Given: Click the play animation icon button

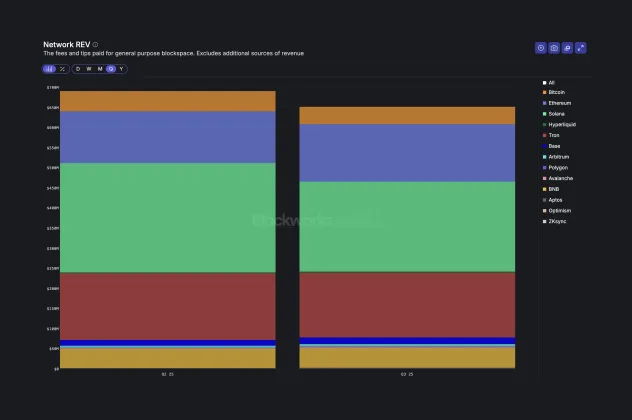Looking at the screenshot, I should [x=541, y=48].
